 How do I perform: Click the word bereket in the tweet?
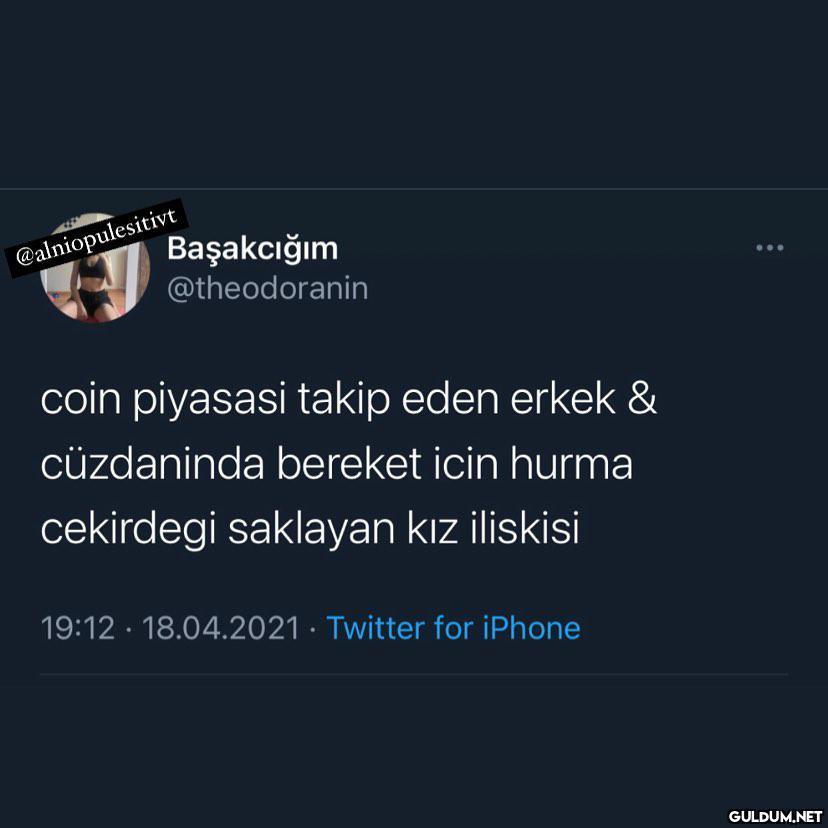pyautogui.click(x=349, y=464)
